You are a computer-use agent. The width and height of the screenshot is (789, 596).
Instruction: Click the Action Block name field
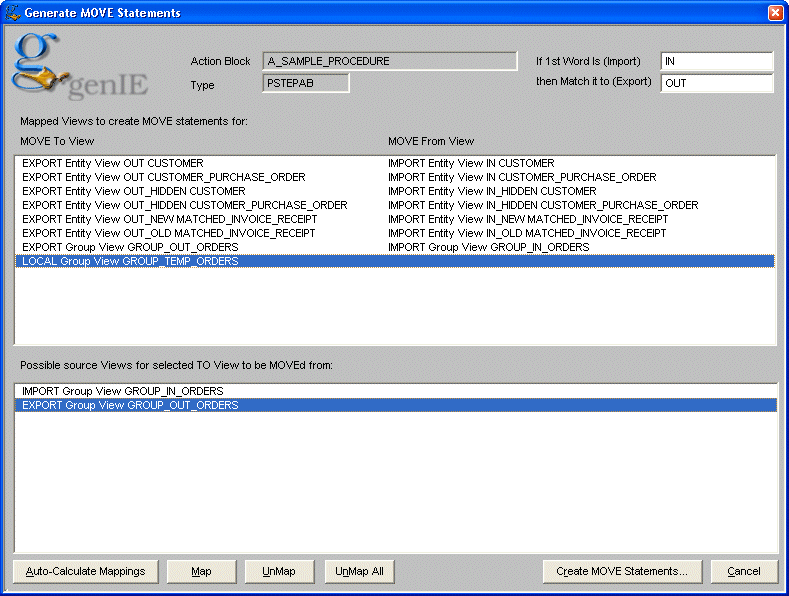[x=389, y=62]
